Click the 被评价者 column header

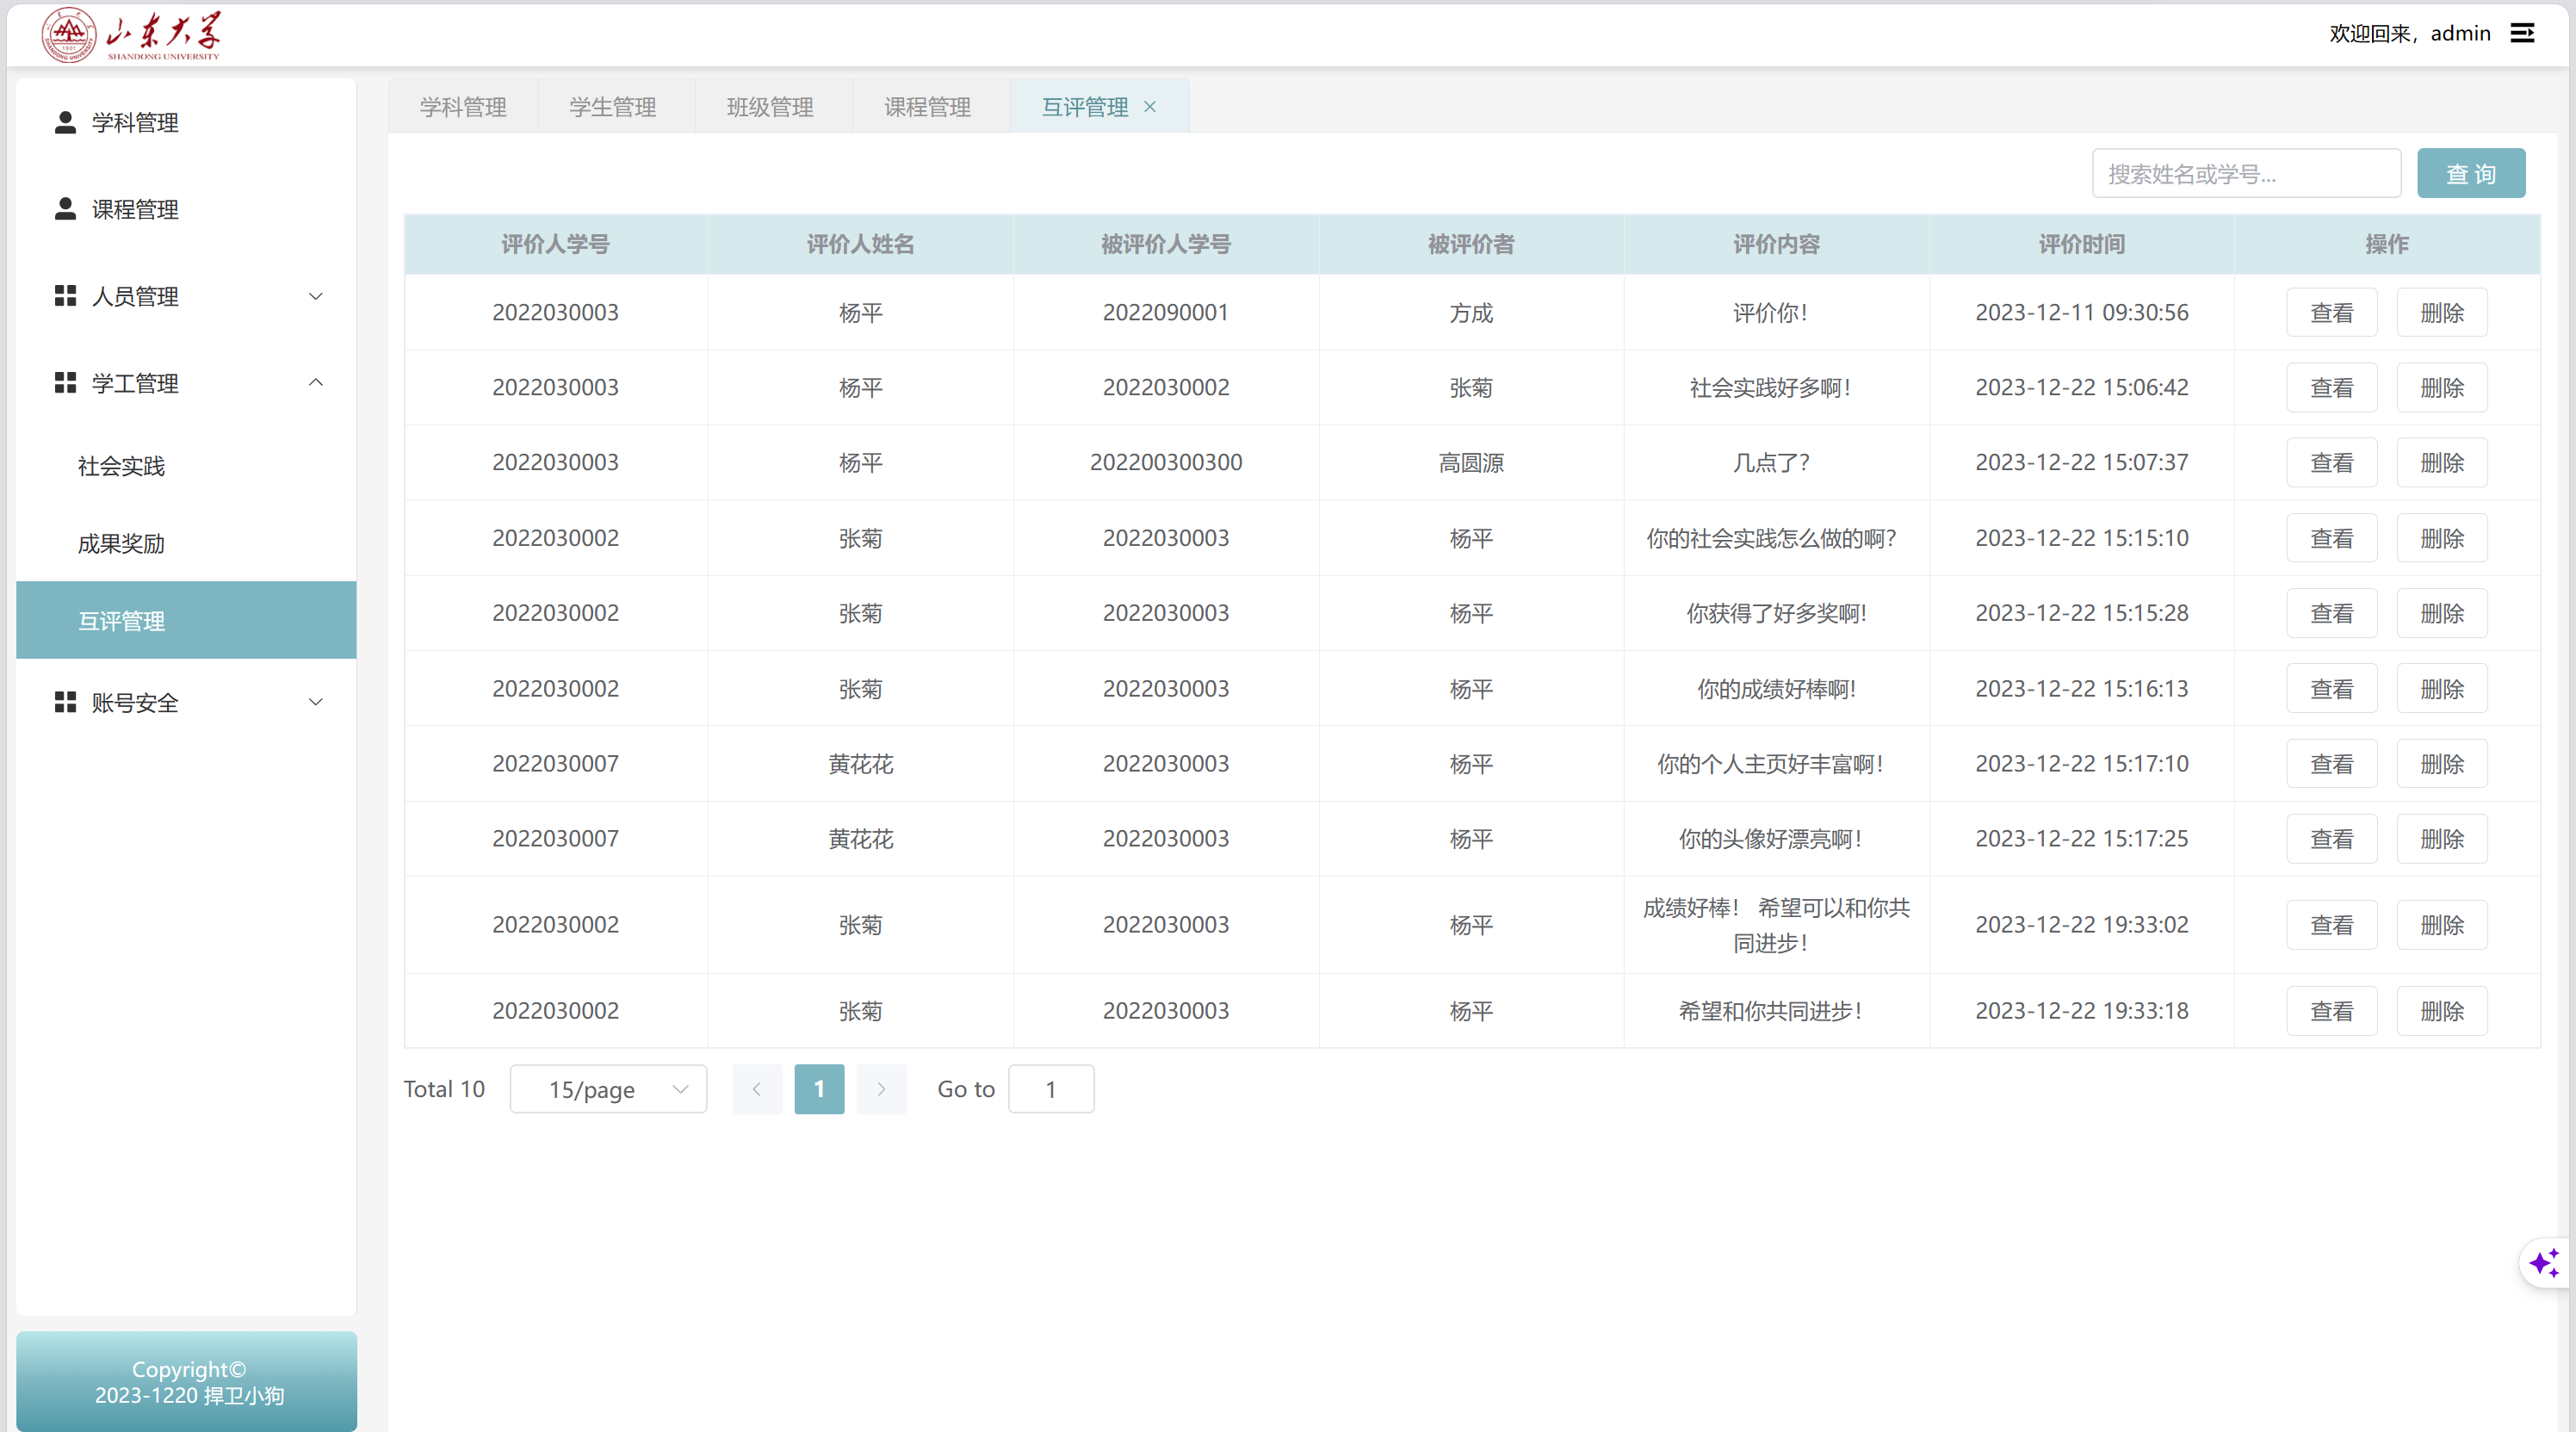[1471, 244]
